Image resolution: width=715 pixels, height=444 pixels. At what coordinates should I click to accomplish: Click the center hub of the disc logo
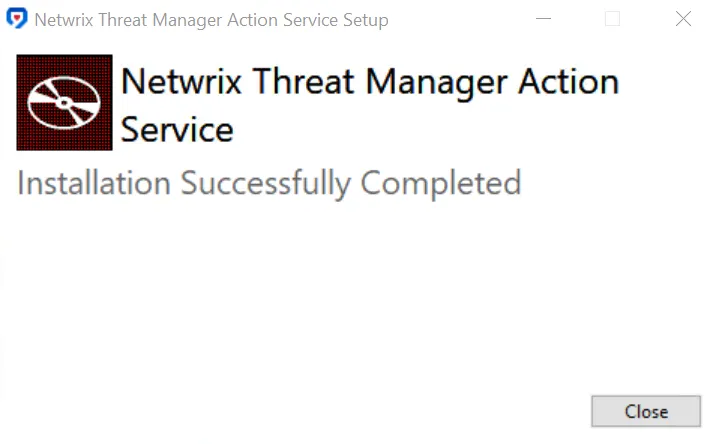point(64,103)
